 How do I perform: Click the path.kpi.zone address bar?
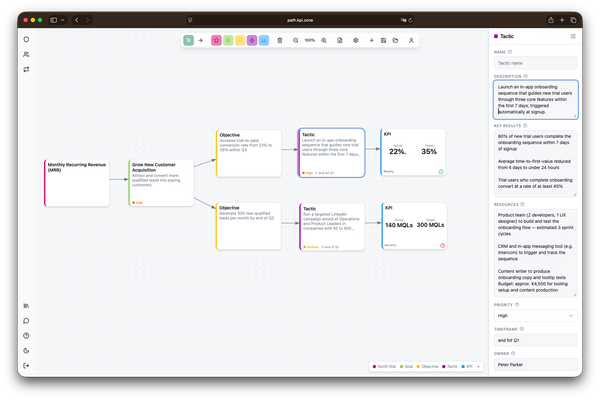pos(300,20)
